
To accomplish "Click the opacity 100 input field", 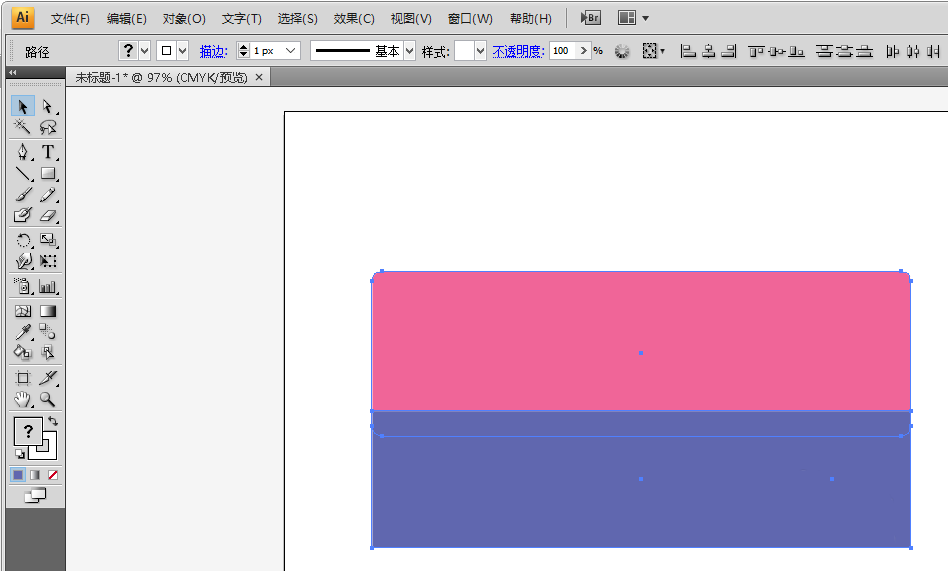I will click(563, 51).
